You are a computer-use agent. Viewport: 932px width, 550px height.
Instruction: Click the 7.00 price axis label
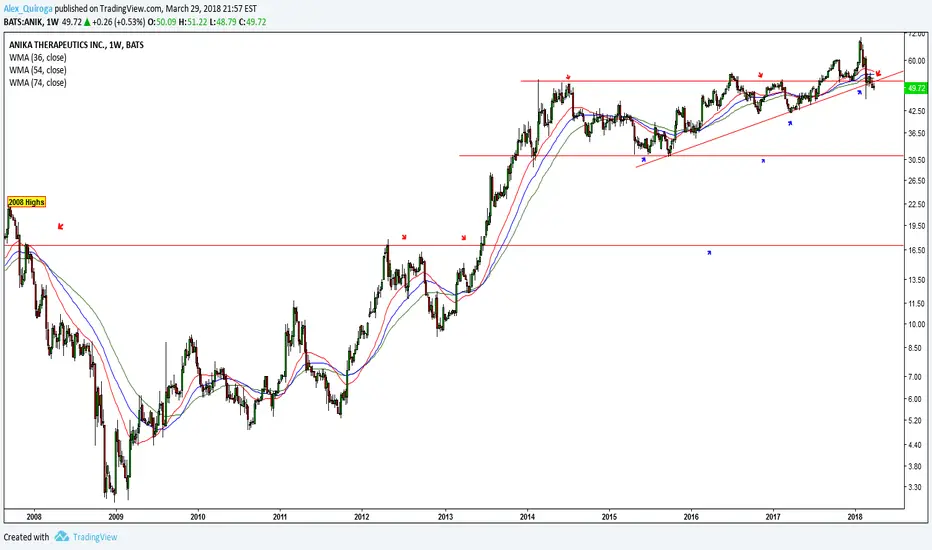coord(917,377)
